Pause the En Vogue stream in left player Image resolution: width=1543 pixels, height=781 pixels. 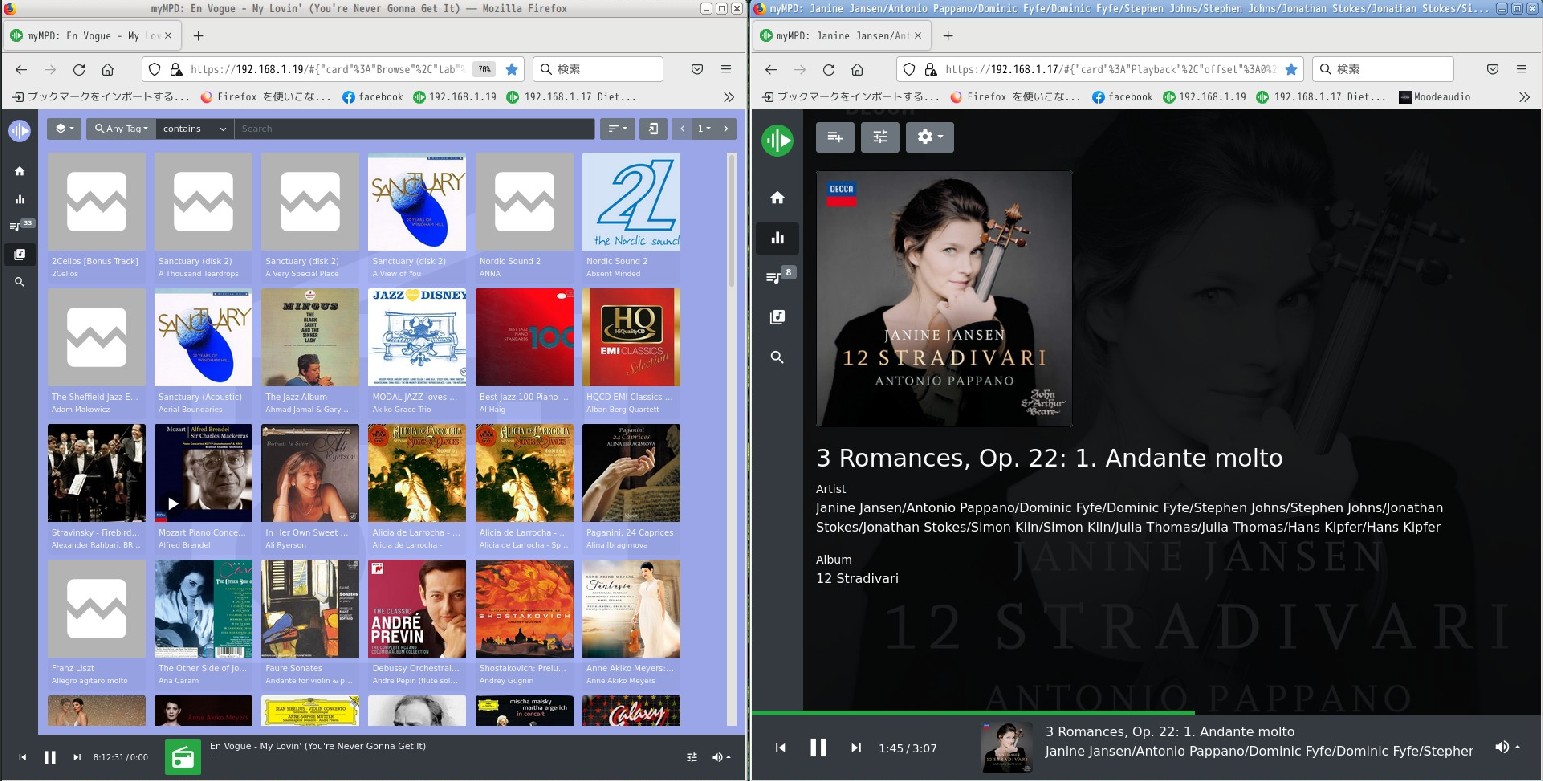tap(50, 757)
